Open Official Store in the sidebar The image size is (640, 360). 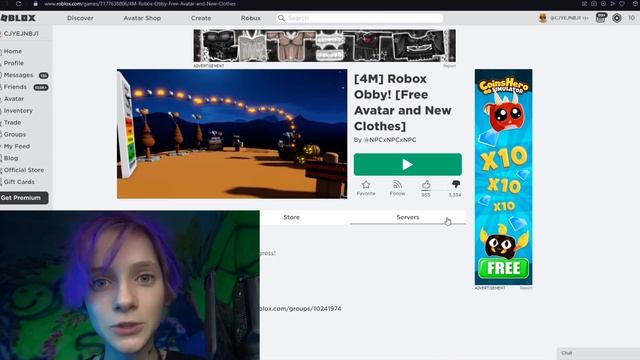(24, 170)
